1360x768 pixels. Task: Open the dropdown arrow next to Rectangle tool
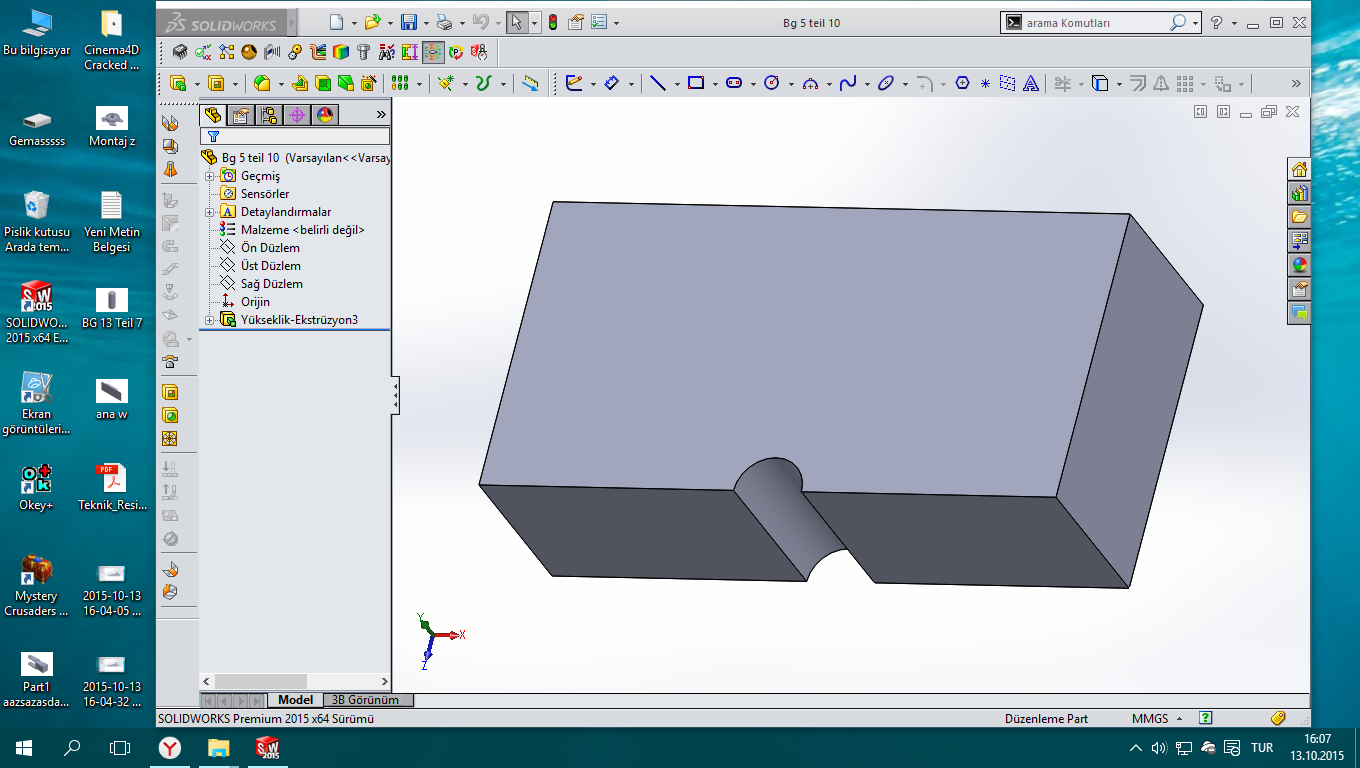[714, 84]
